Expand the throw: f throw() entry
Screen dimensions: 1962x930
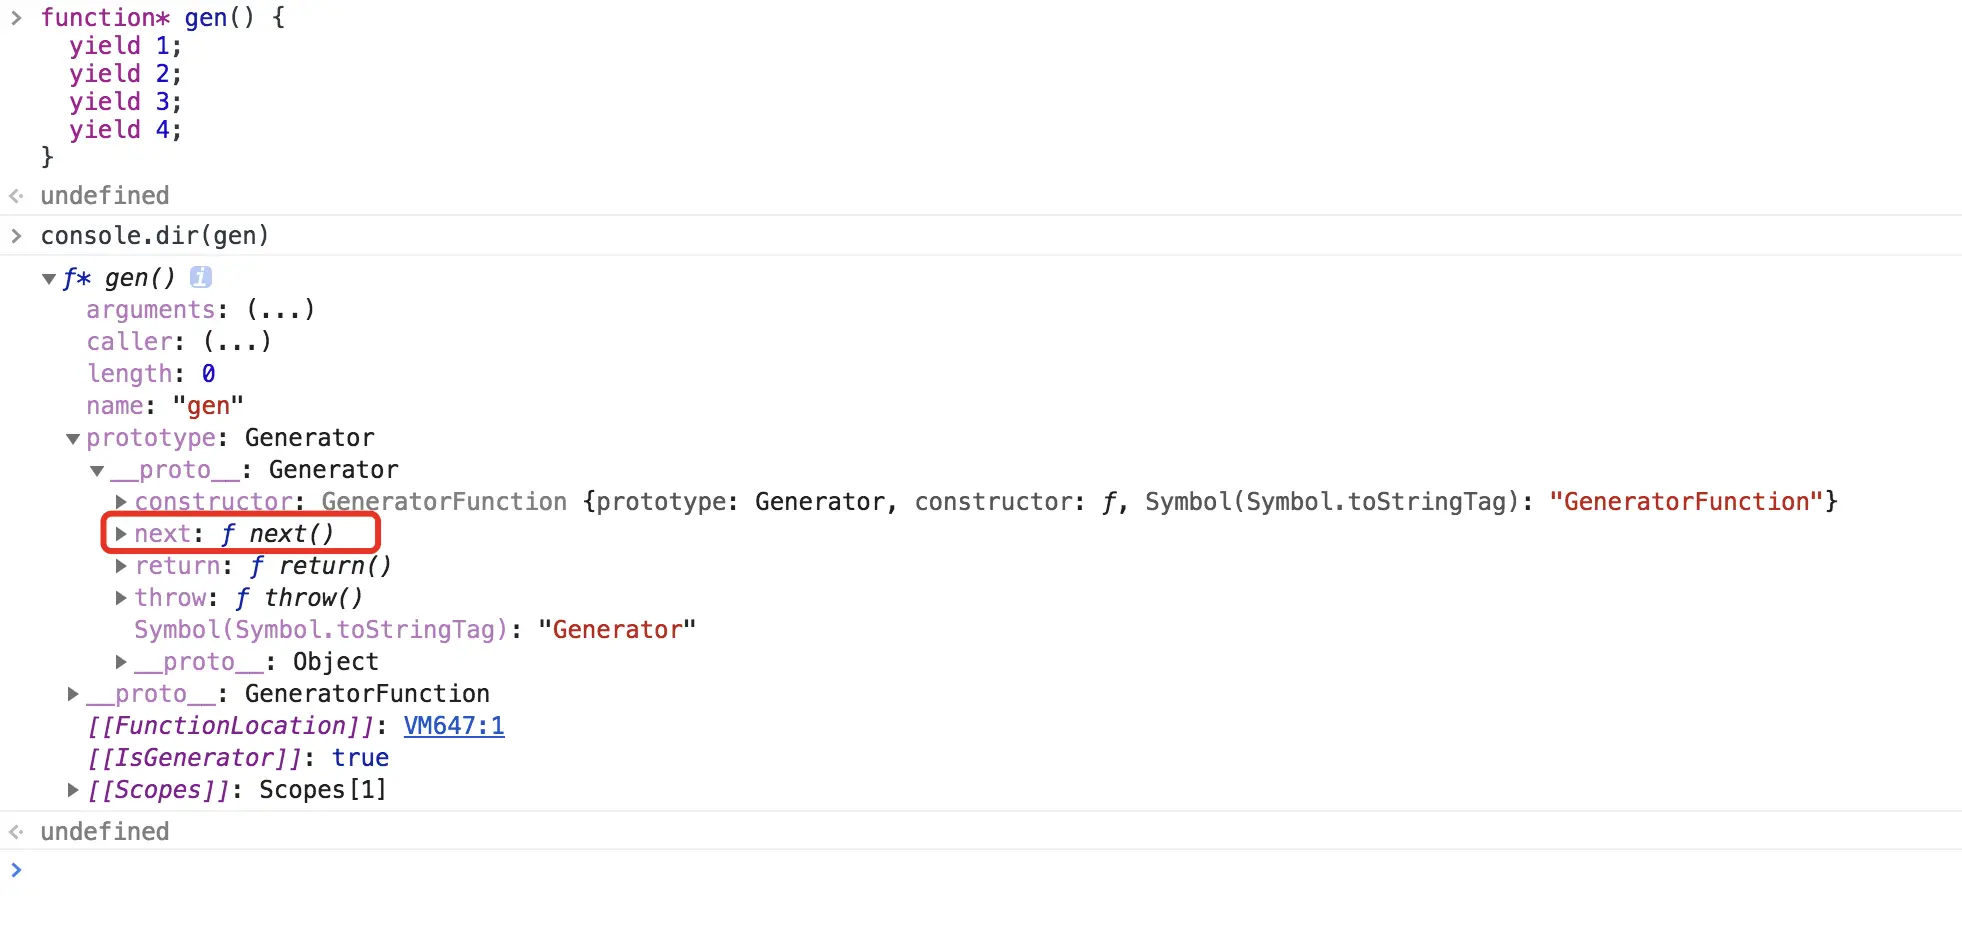click(121, 598)
